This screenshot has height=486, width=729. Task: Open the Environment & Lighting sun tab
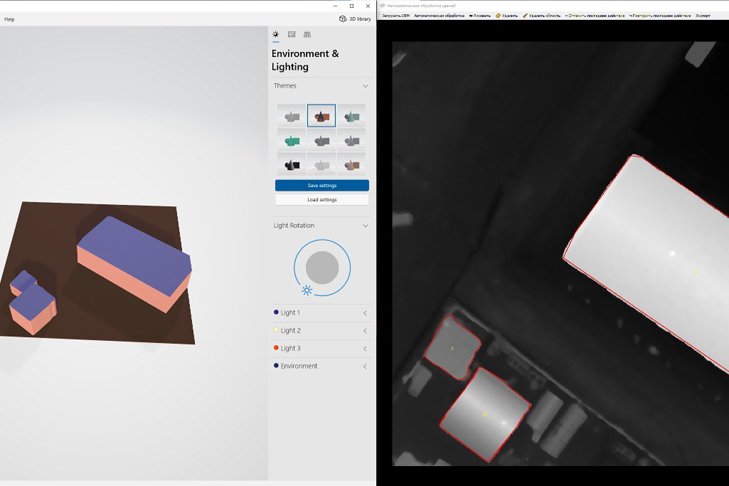click(x=276, y=35)
